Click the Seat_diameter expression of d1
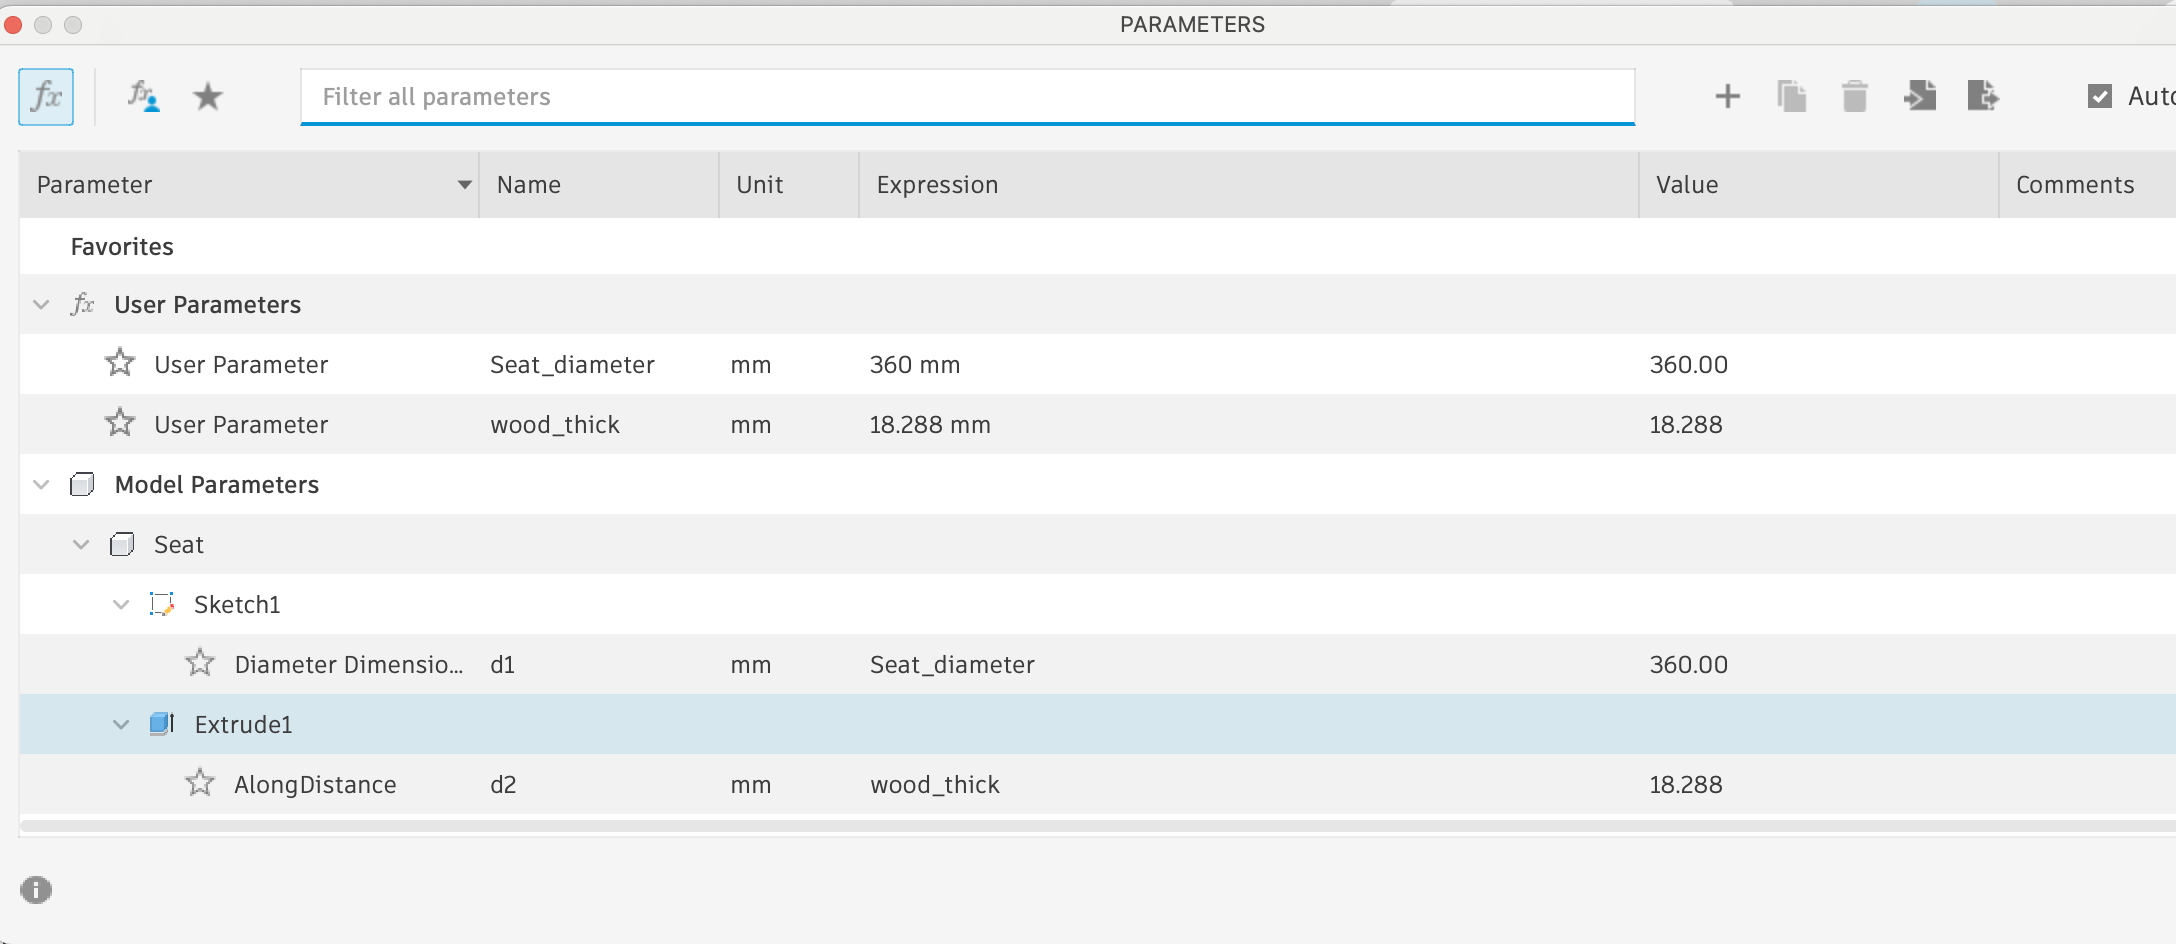Viewport: 2176px width, 944px height. (x=952, y=665)
